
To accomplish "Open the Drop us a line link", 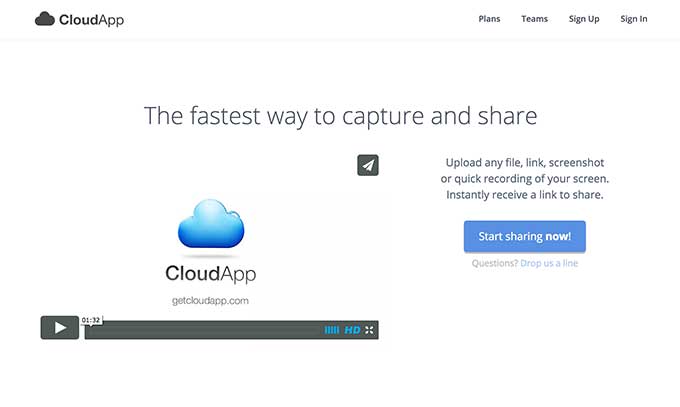I will tap(549, 263).
